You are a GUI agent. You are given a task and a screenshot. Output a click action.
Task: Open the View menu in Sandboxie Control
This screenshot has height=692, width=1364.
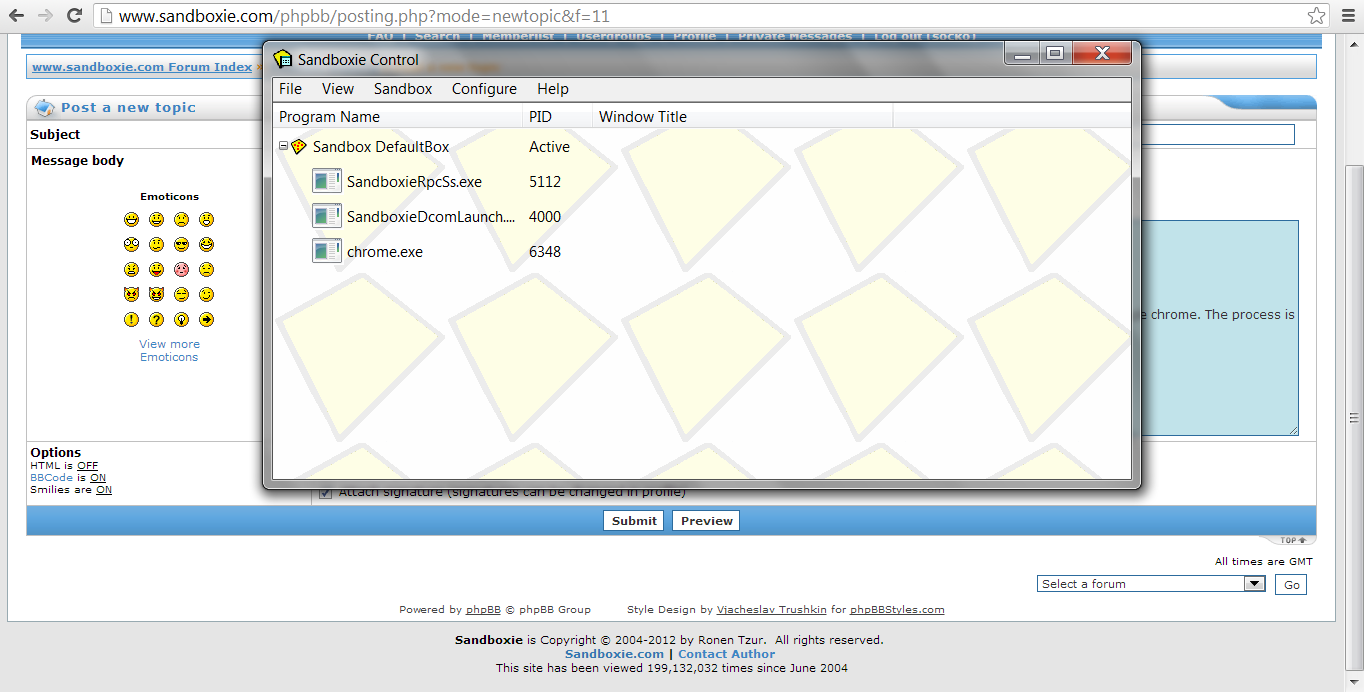coord(338,89)
